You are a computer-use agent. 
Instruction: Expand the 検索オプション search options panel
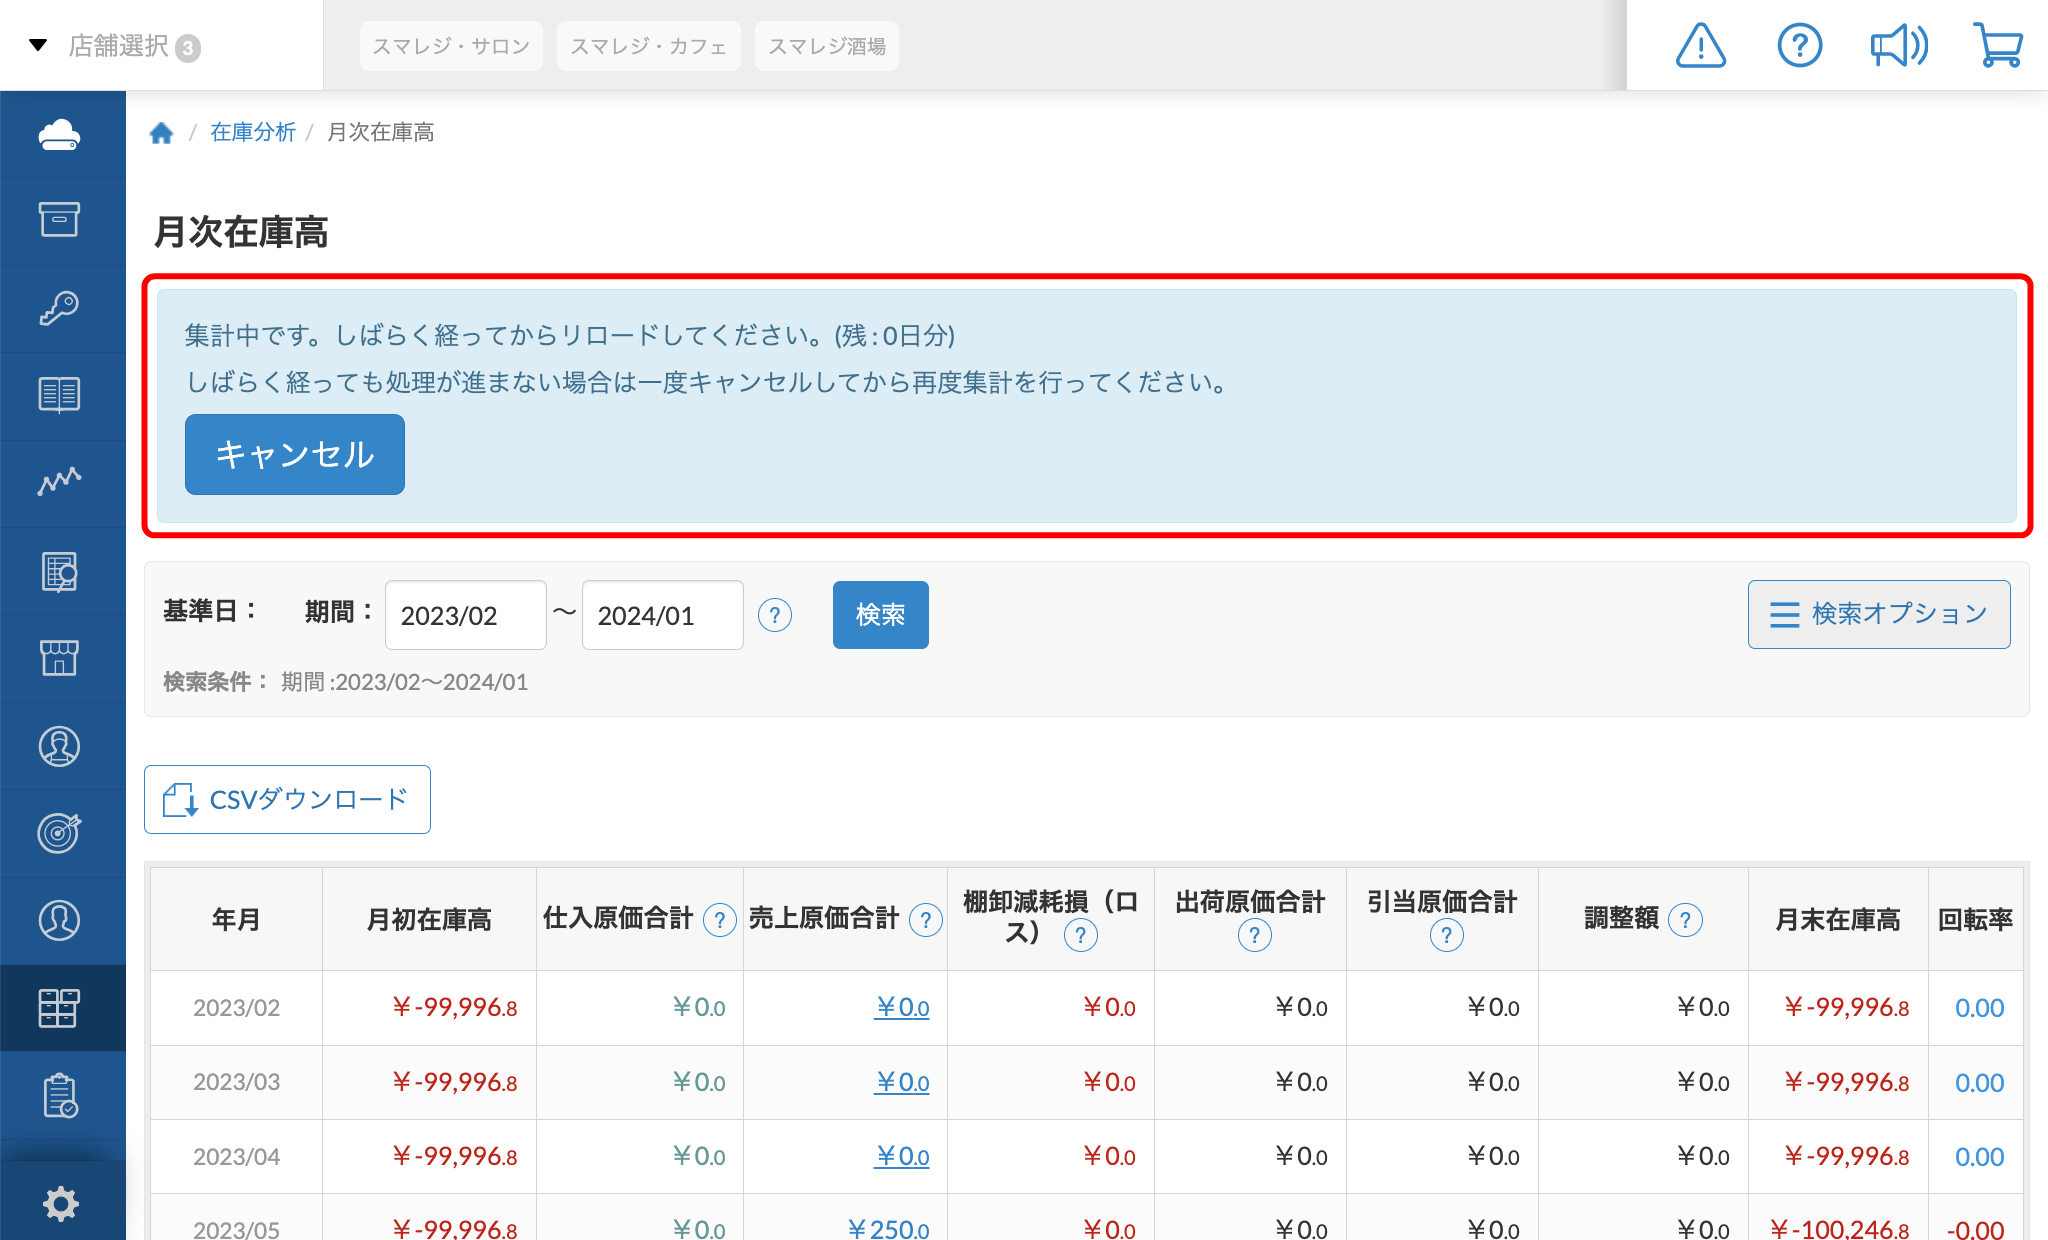point(1878,614)
